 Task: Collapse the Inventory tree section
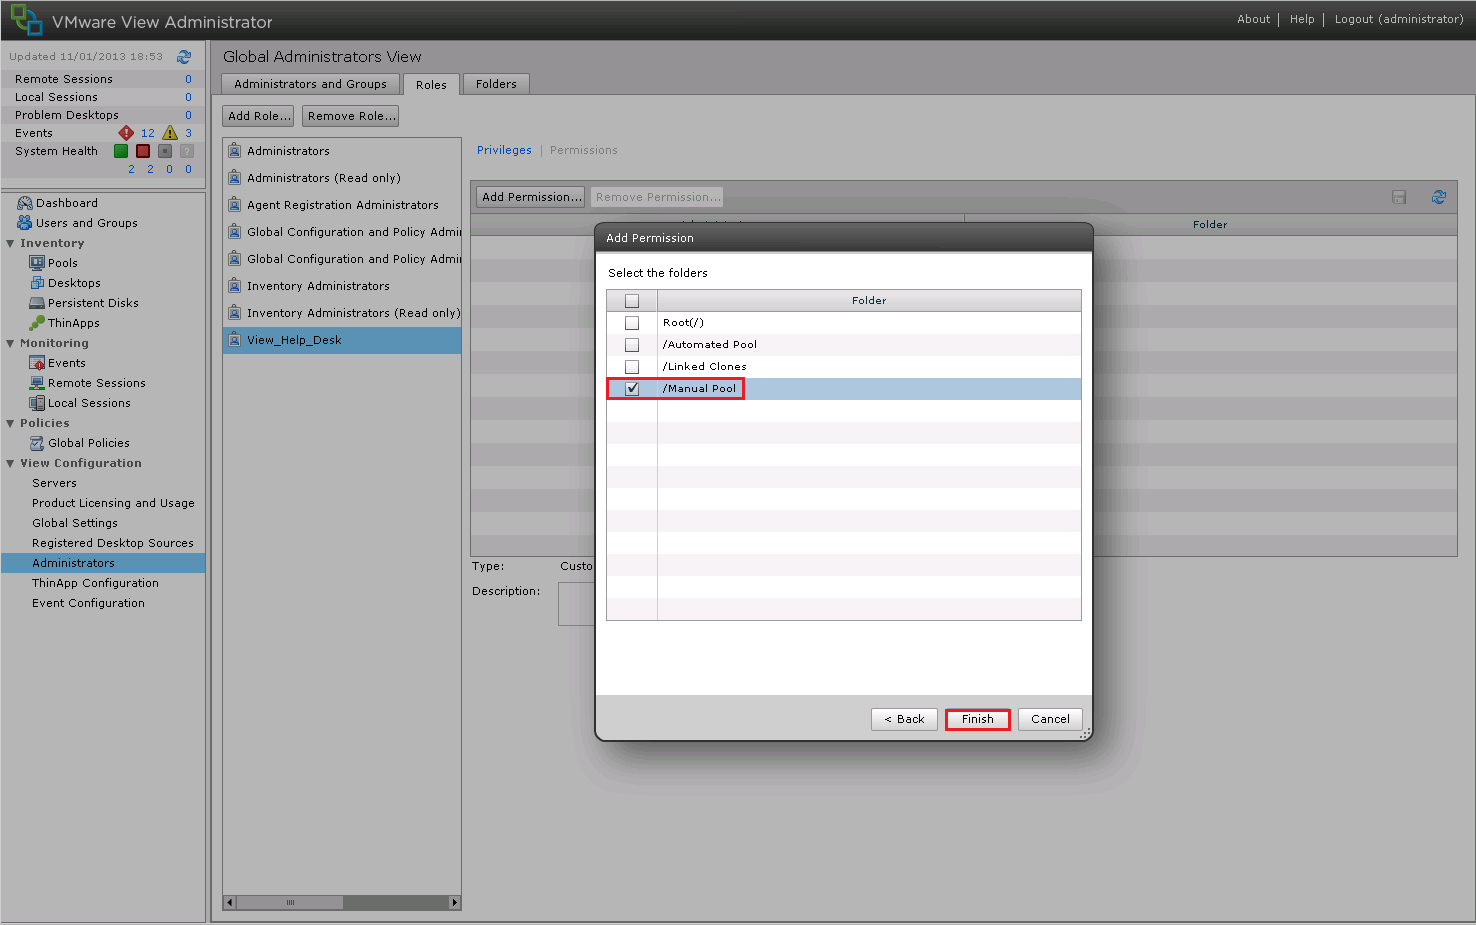11,243
